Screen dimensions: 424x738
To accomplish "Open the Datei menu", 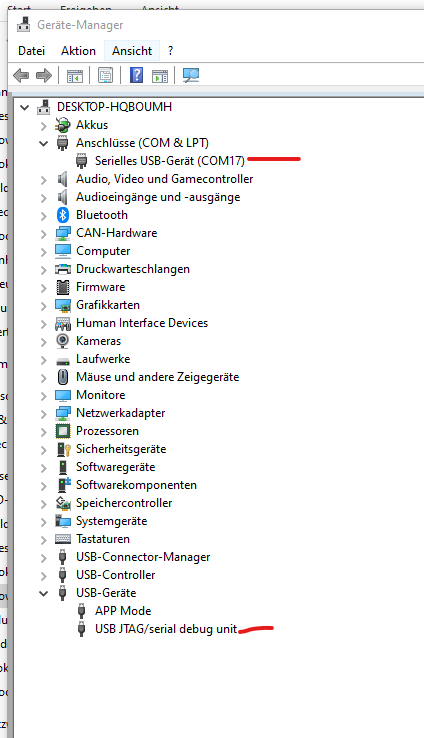I will click(x=32, y=51).
